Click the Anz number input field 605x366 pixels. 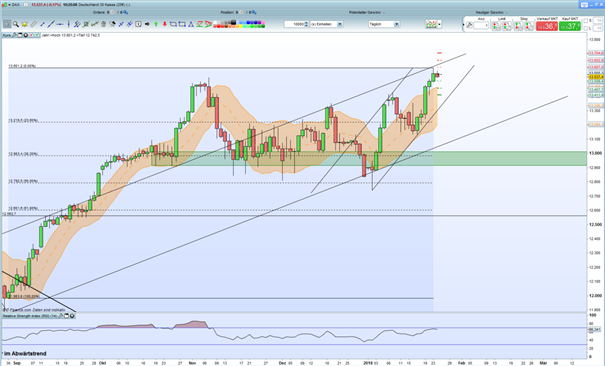(x=481, y=26)
